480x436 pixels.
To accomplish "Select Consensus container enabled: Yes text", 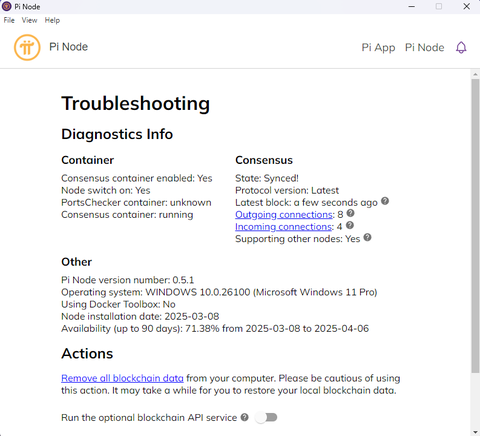I will coord(137,178).
